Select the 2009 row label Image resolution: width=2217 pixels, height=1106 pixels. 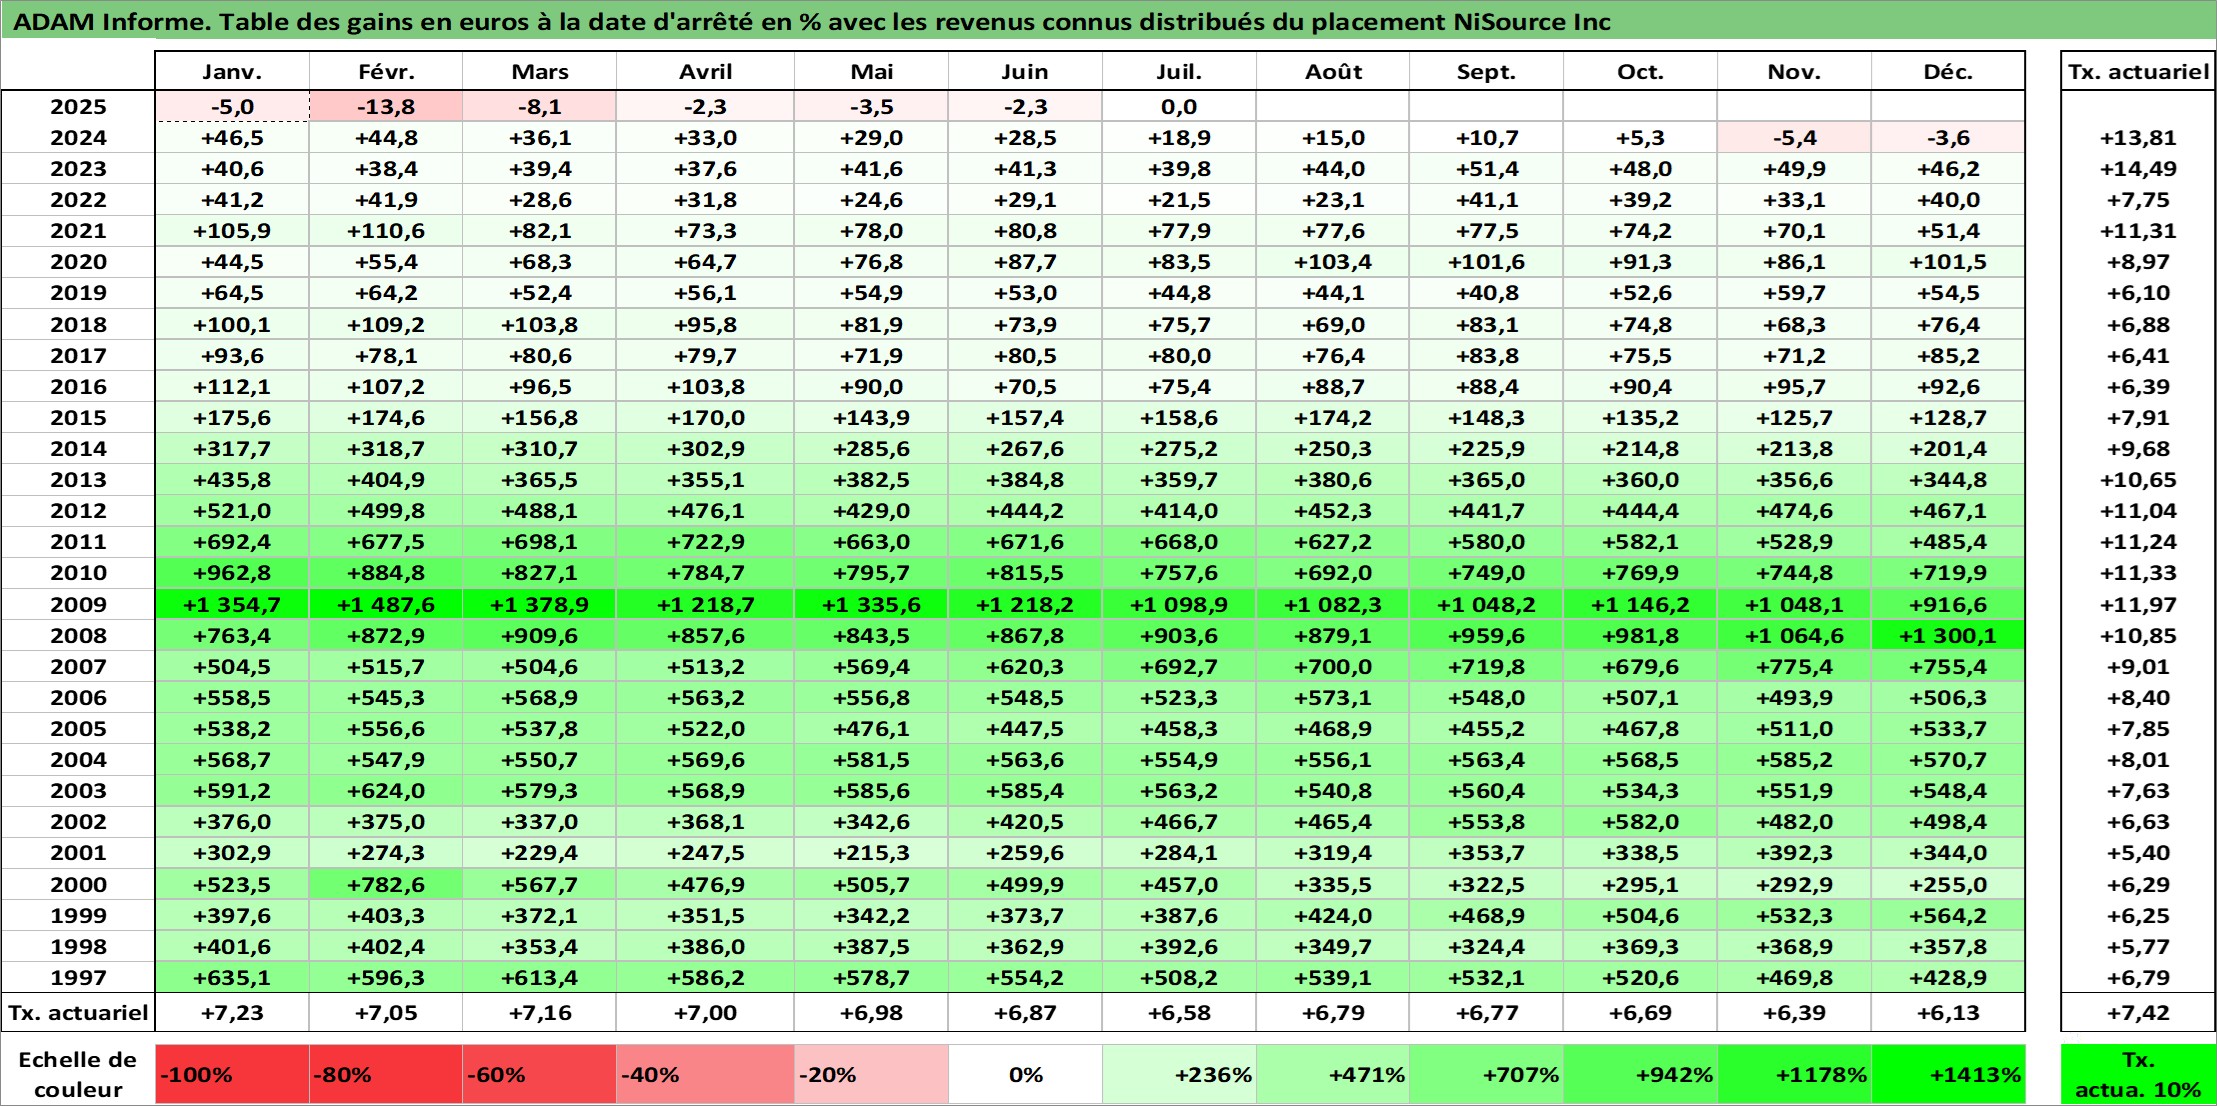tap(78, 605)
